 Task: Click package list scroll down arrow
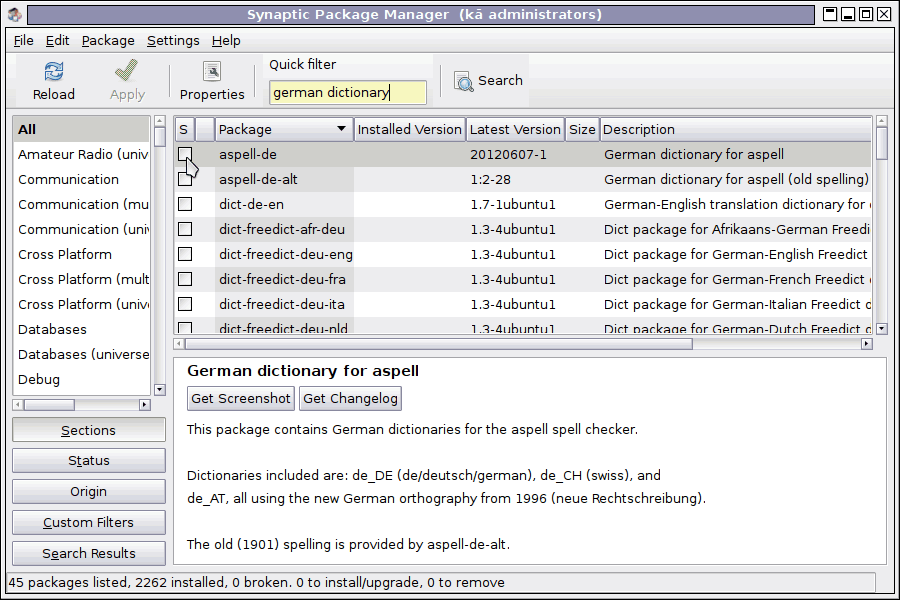[882, 329]
